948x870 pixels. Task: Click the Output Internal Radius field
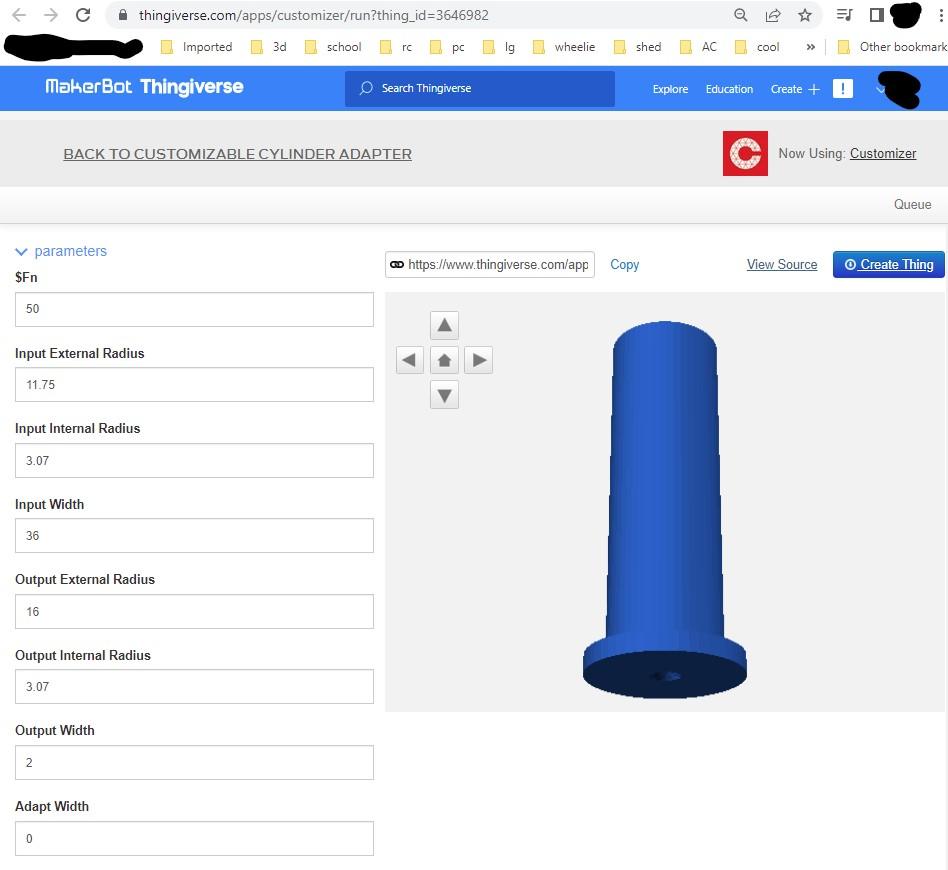click(194, 686)
